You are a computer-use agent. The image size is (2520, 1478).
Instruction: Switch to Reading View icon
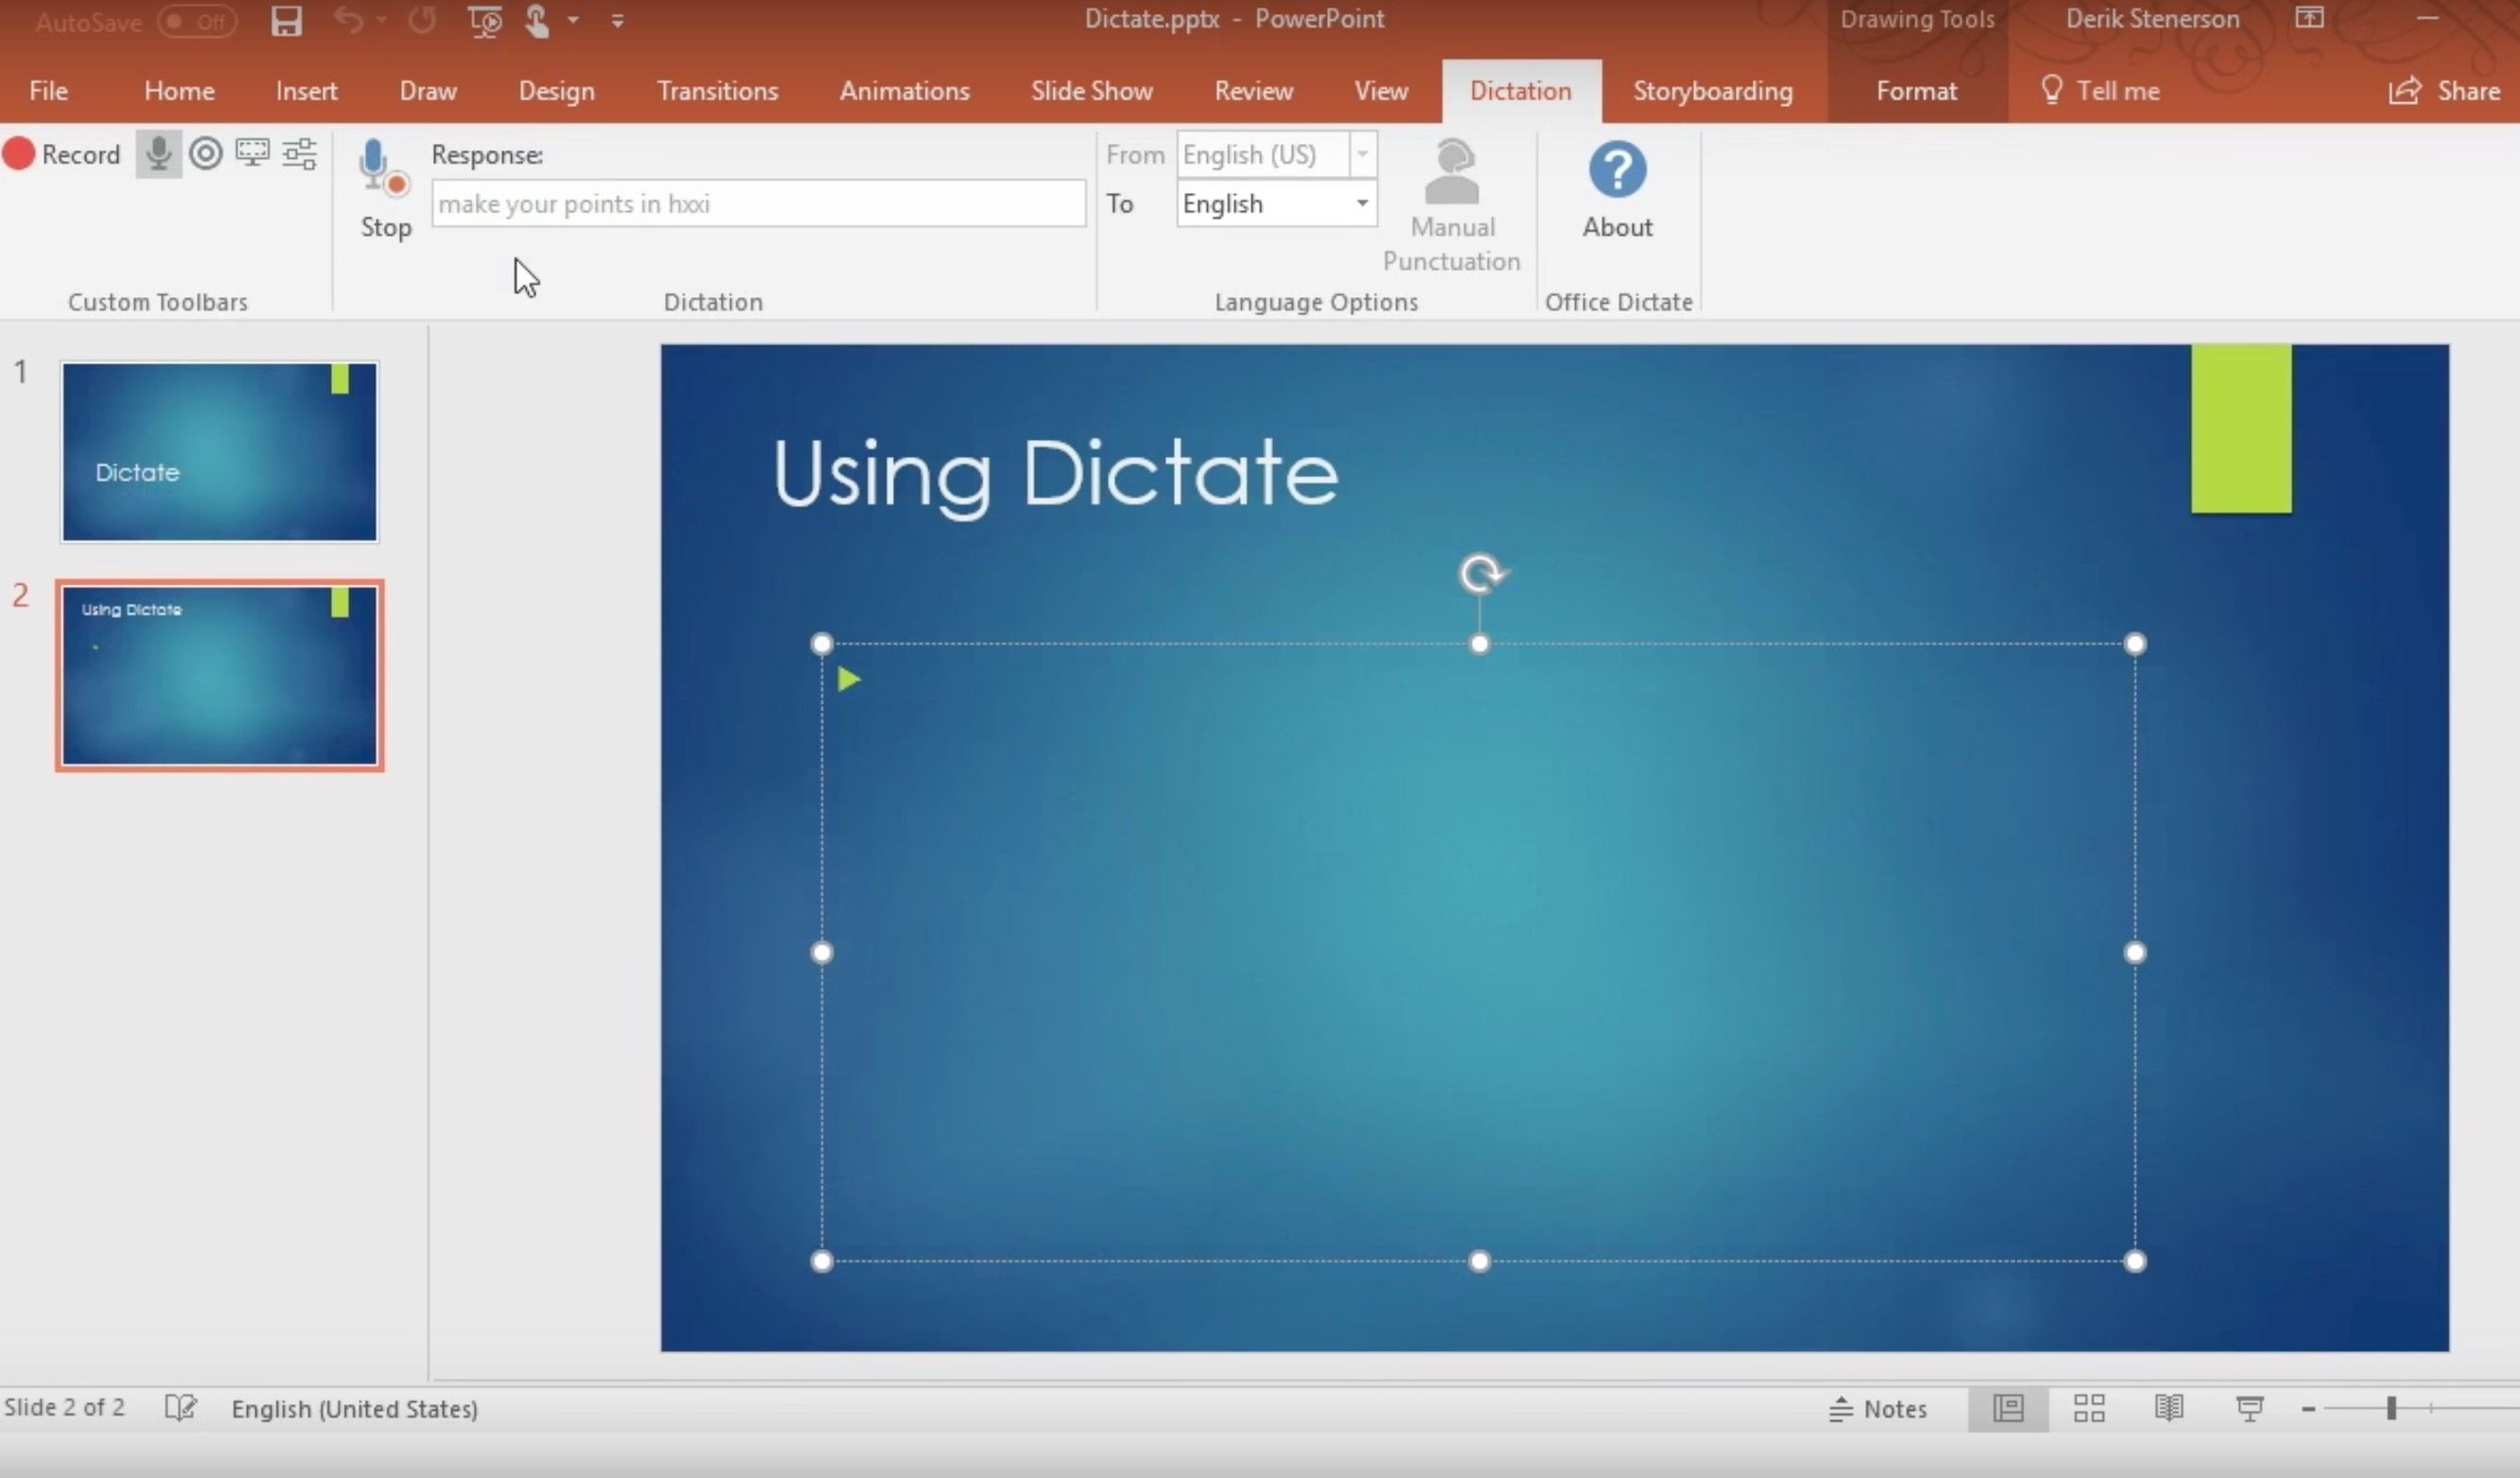pyautogui.click(x=2168, y=1408)
